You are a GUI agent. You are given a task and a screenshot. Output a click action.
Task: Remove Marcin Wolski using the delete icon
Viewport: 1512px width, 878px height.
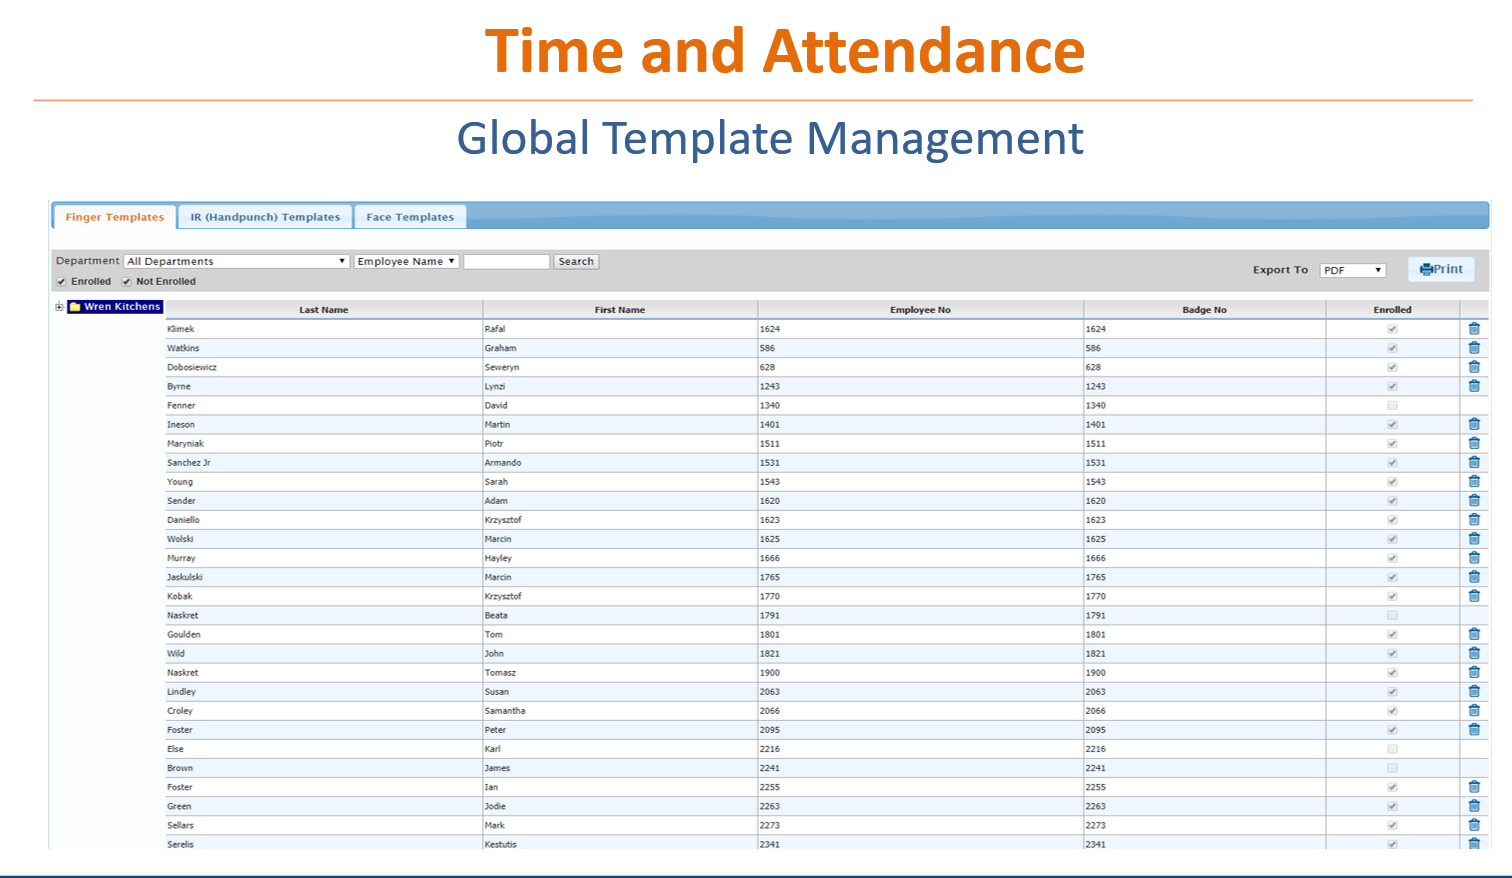coord(1474,538)
